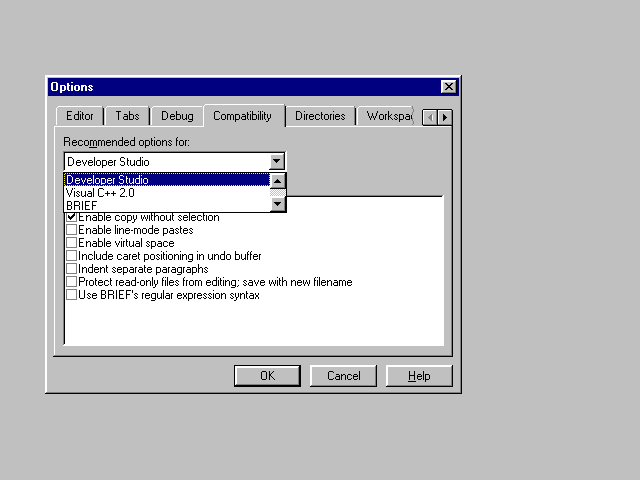Switch to the Editor tab
The height and width of the screenshot is (480, 640).
(x=79, y=116)
